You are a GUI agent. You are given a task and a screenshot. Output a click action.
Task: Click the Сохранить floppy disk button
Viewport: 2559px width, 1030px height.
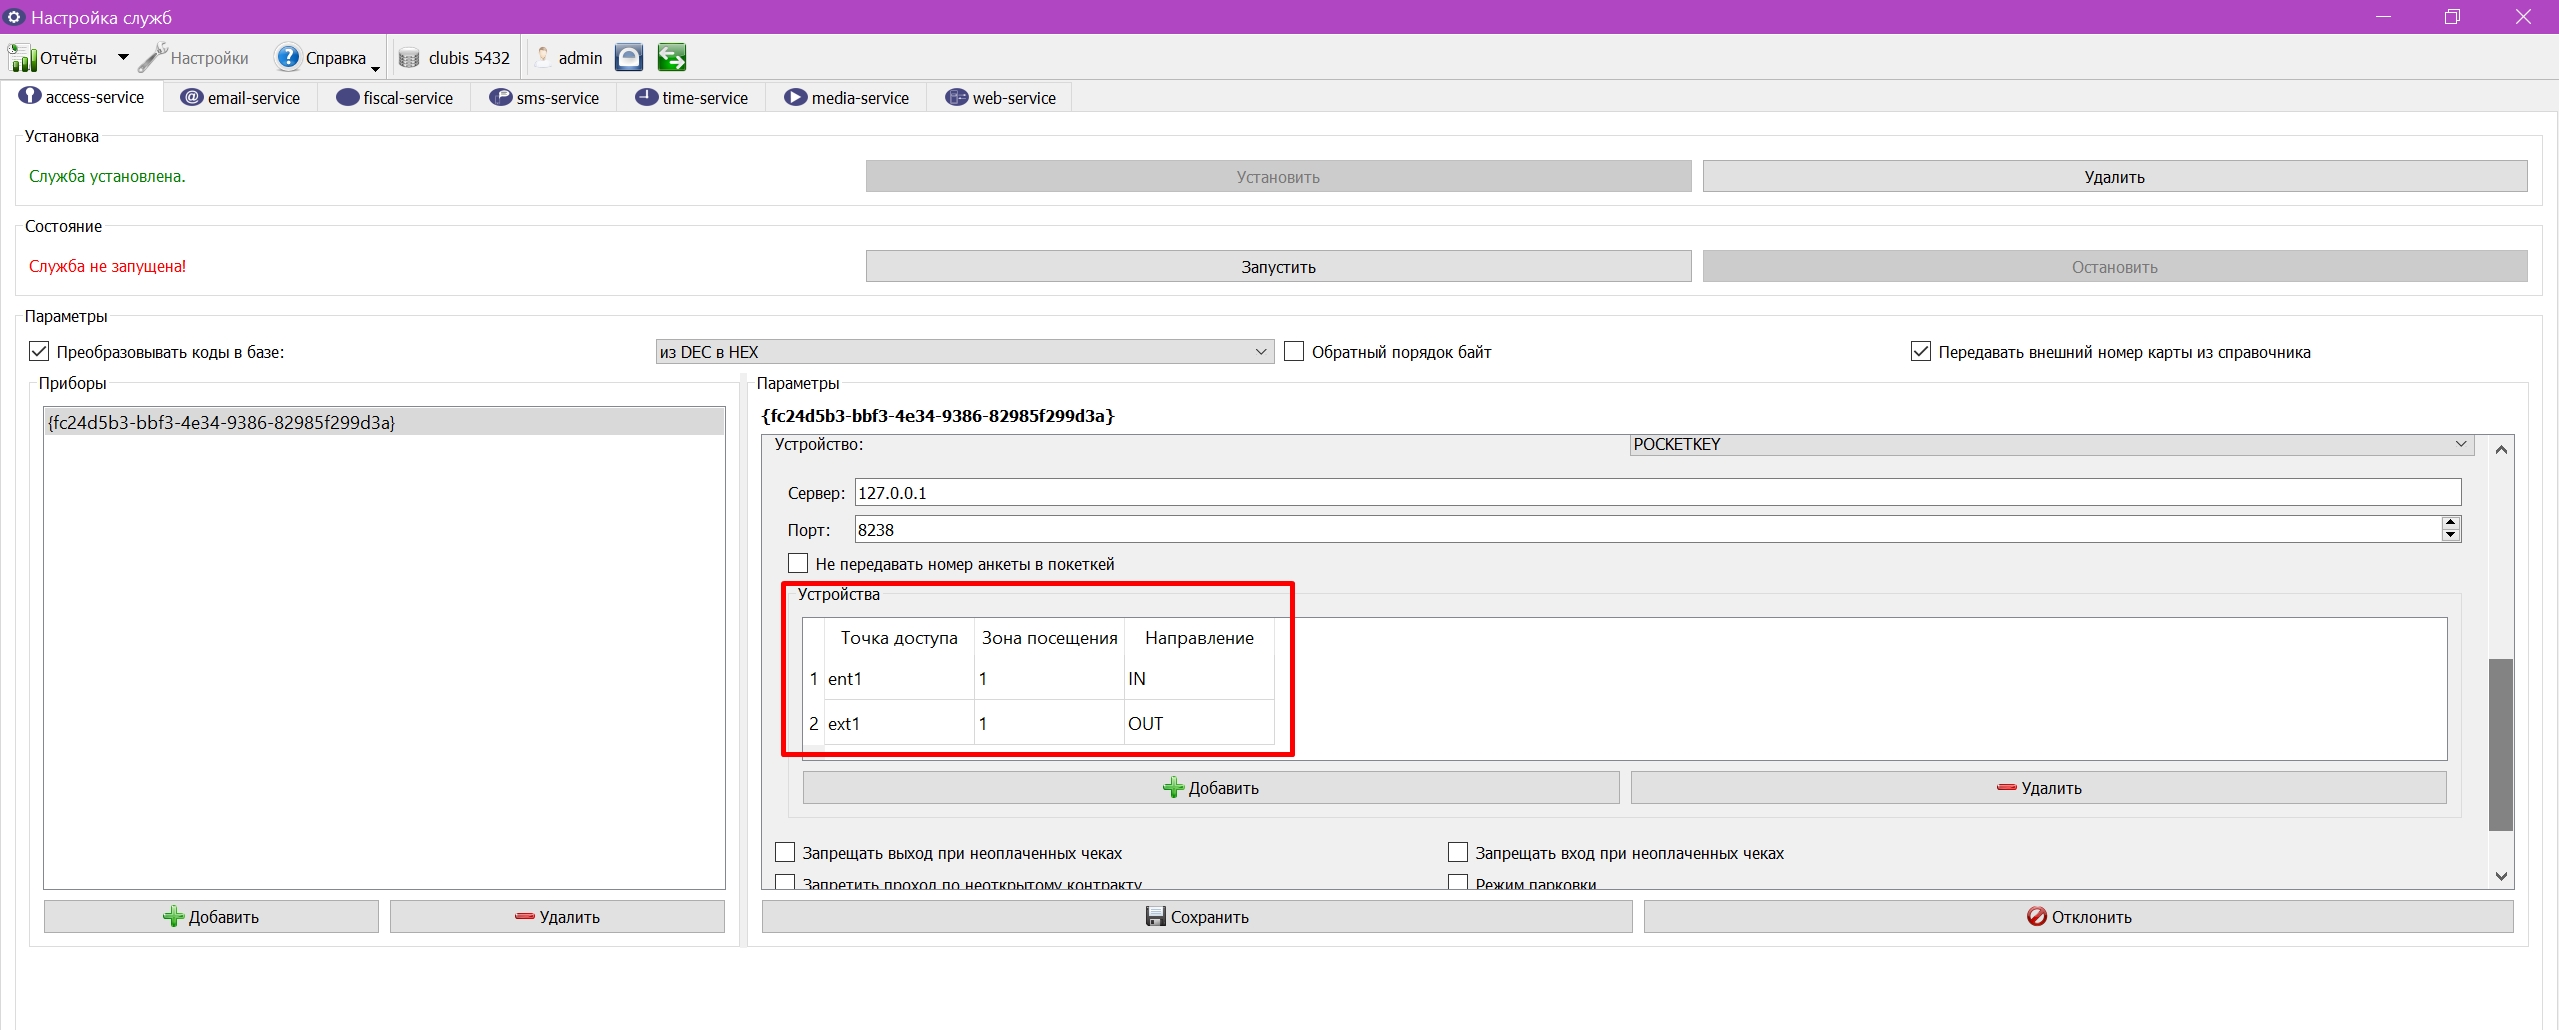click(x=1196, y=916)
